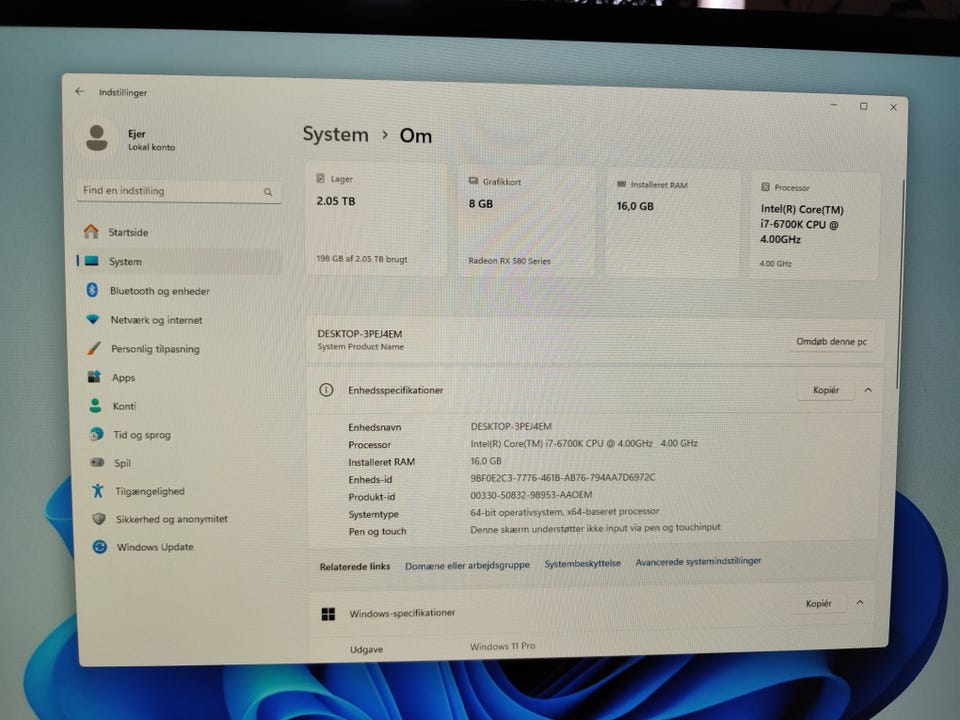Click the Tilgængelighed accessibility icon
960x720 pixels.
97,490
